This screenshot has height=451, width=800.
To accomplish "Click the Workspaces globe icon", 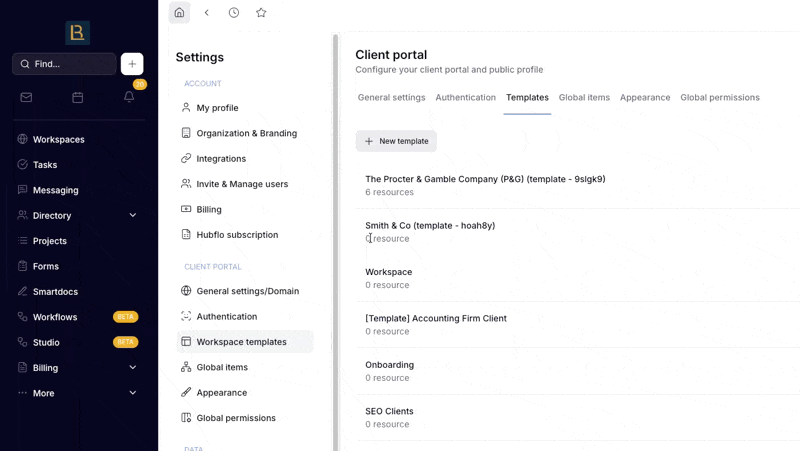I will coord(22,139).
